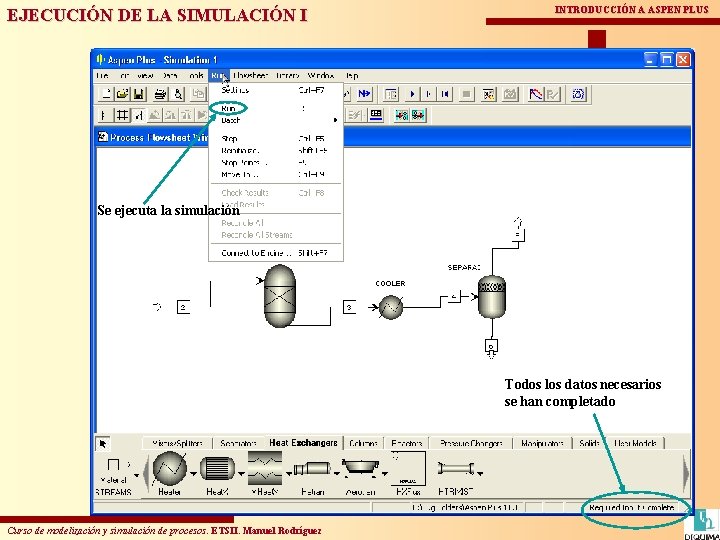
Task: Click the Print toolbar icon
Action: 160,94
